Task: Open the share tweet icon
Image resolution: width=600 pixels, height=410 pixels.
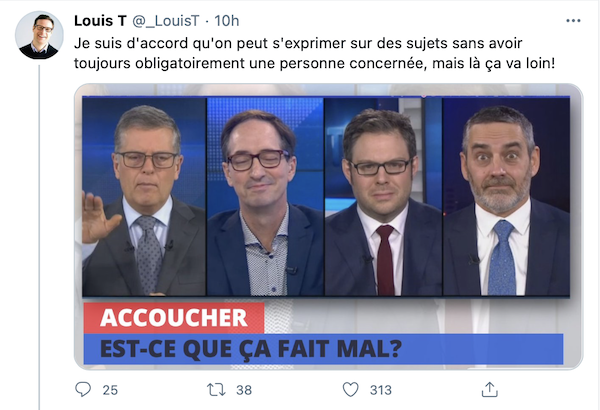Action: click(489, 389)
